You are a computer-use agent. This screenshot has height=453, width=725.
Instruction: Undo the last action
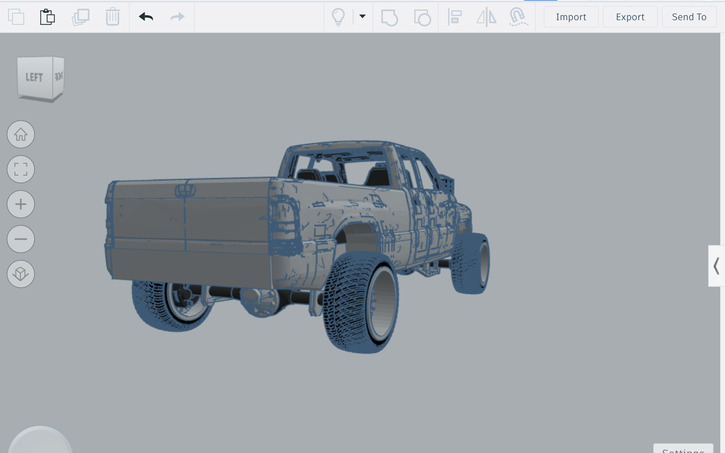(146, 17)
